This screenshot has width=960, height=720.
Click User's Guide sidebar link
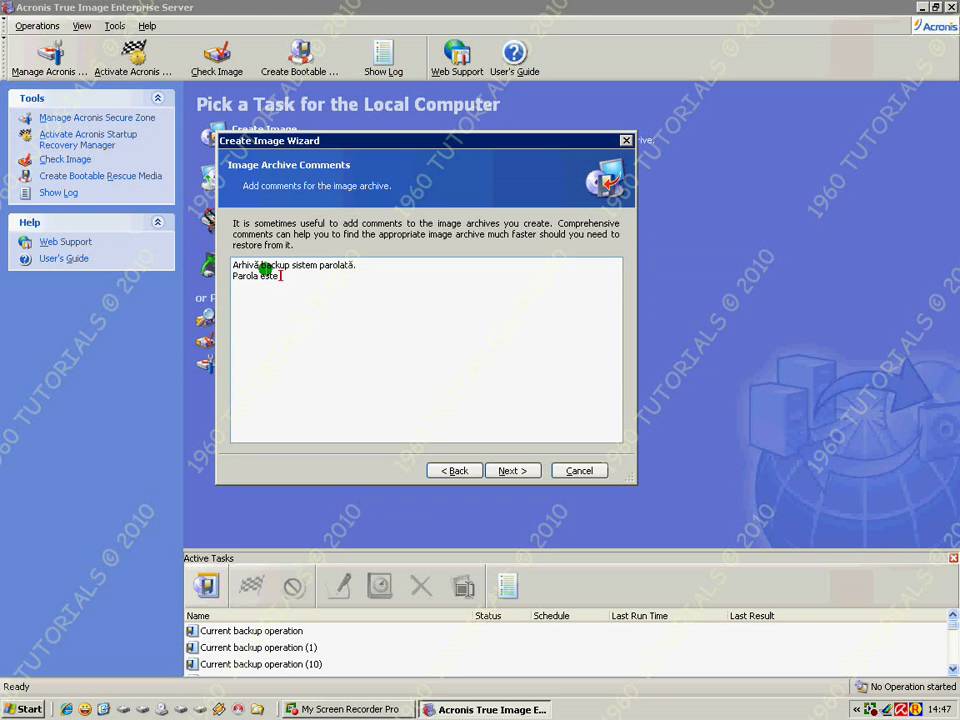(64, 258)
